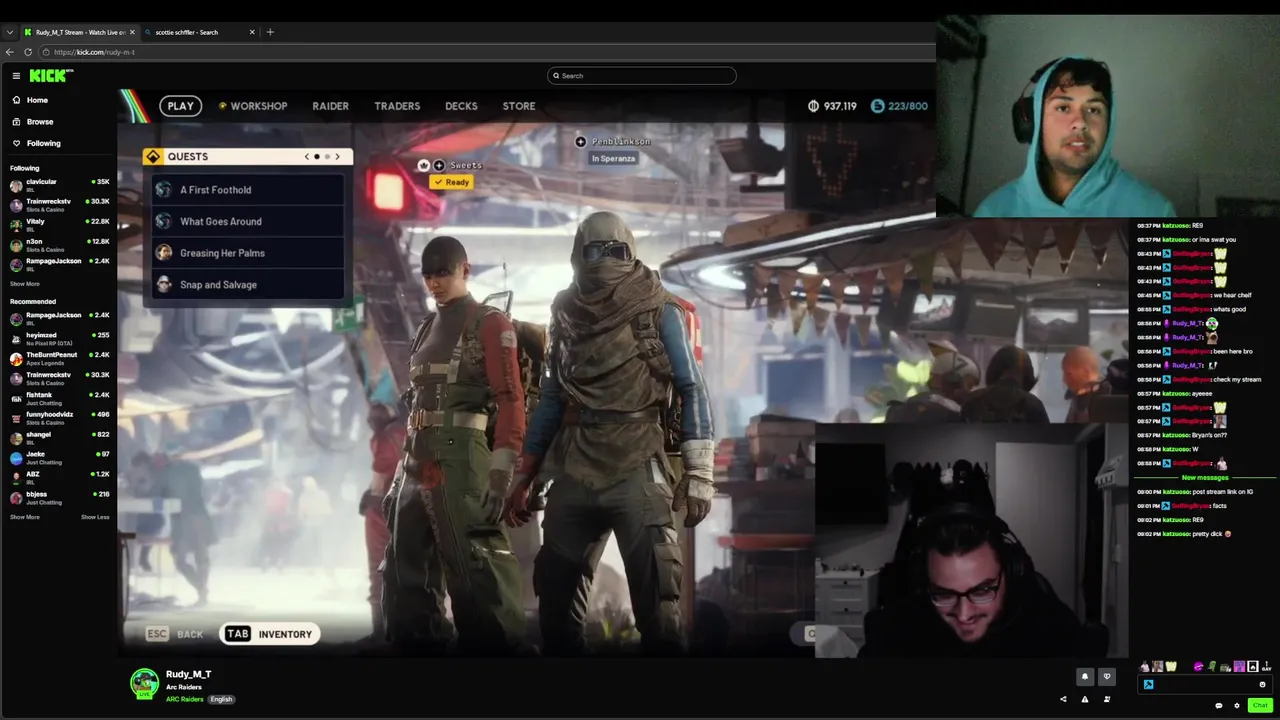Screen dimensions: 1280x720
Task: Click the Kick logo
Action: (50, 76)
